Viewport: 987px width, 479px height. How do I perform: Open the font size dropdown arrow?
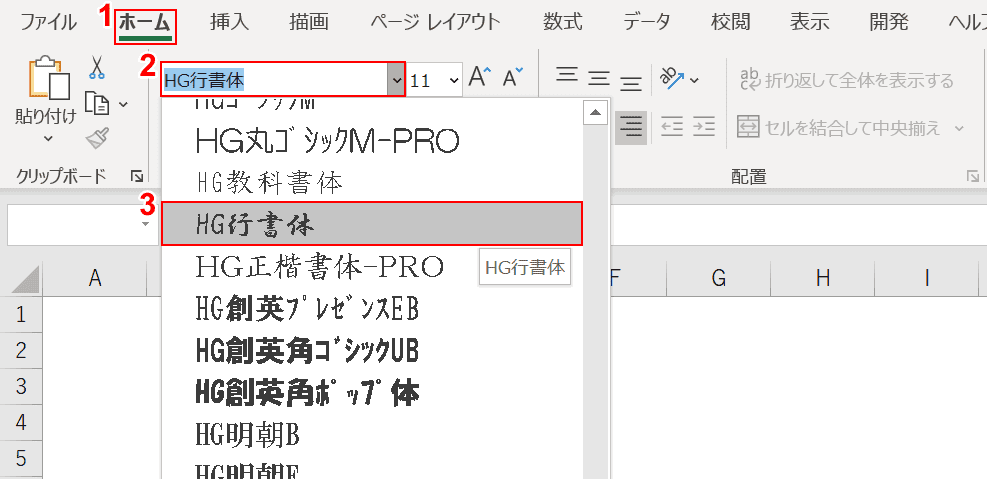tap(453, 80)
